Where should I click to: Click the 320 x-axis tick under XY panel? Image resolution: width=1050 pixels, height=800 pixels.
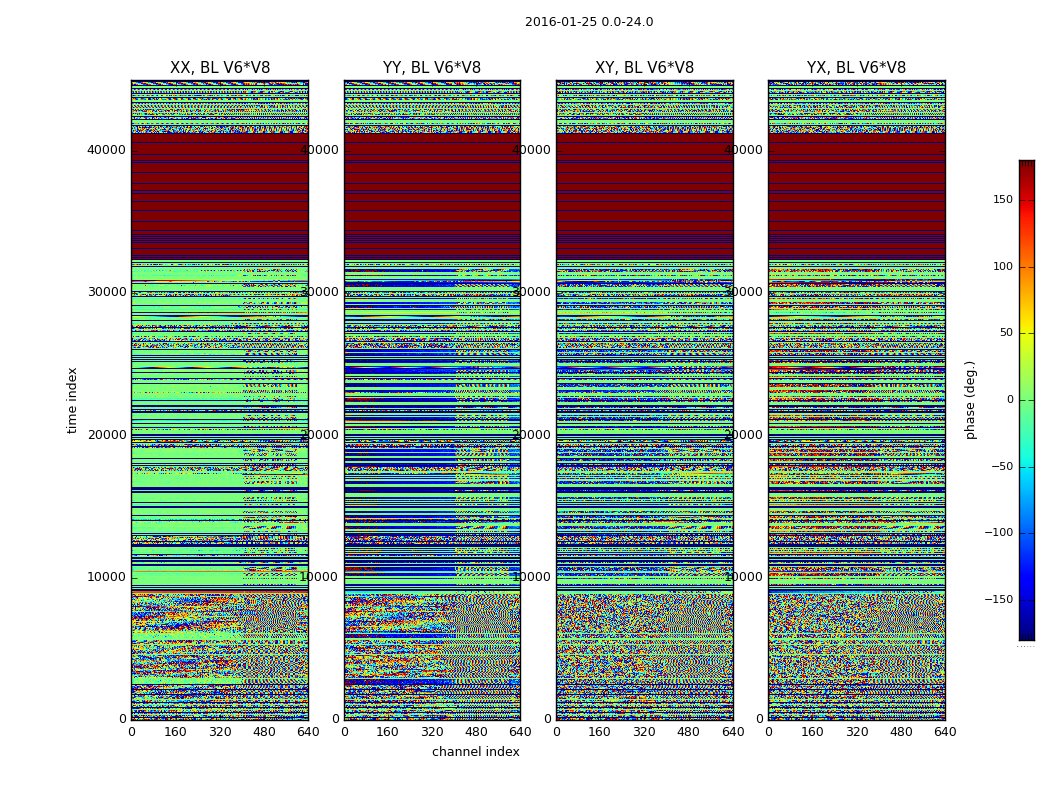[x=644, y=732]
